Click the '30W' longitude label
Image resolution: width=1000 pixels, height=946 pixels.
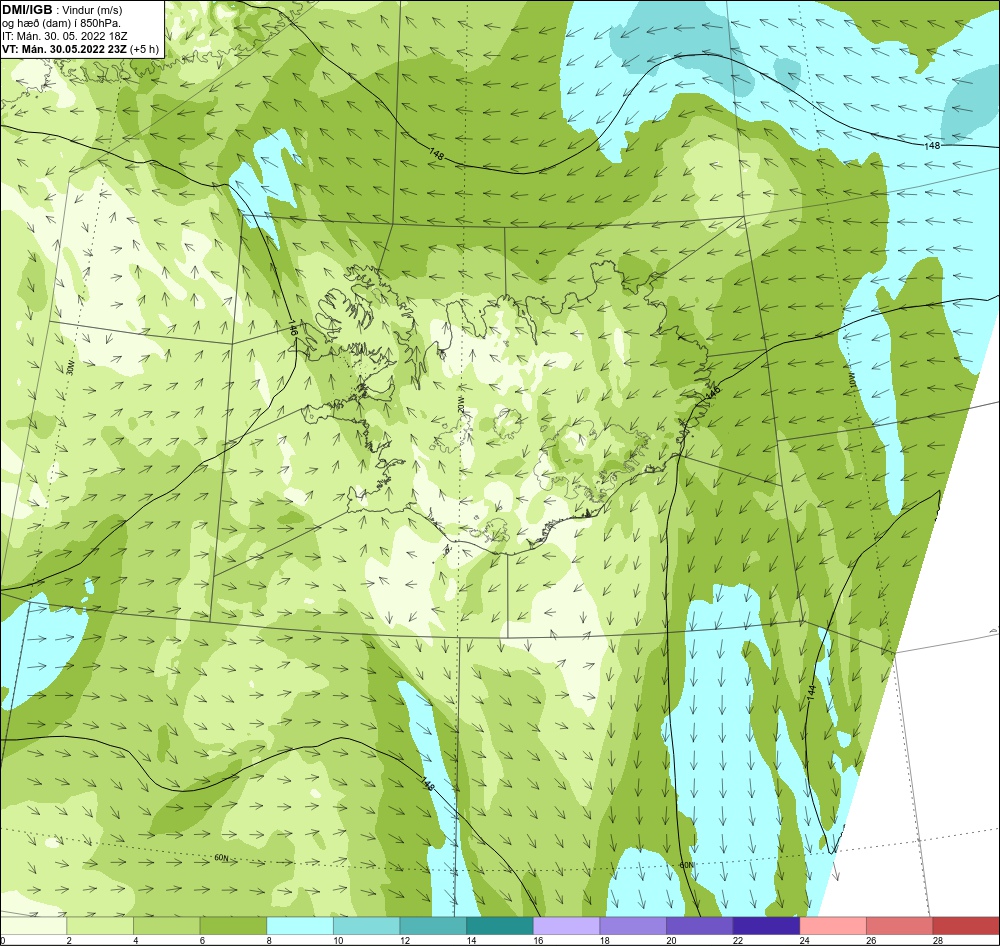(70, 367)
